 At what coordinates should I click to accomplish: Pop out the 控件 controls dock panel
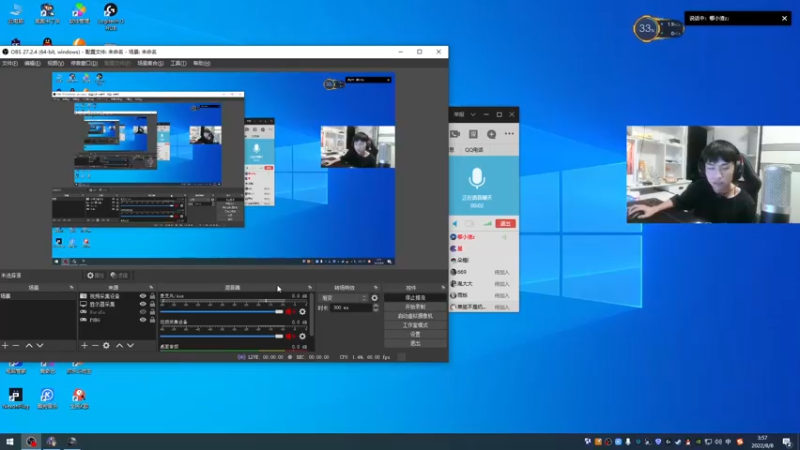click(443, 288)
